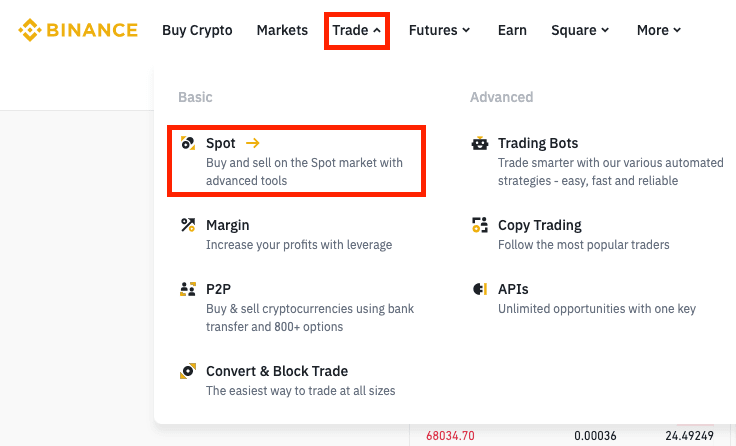Click the orange arrow next to Spot
This screenshot has width=736, height=446.
252,144
